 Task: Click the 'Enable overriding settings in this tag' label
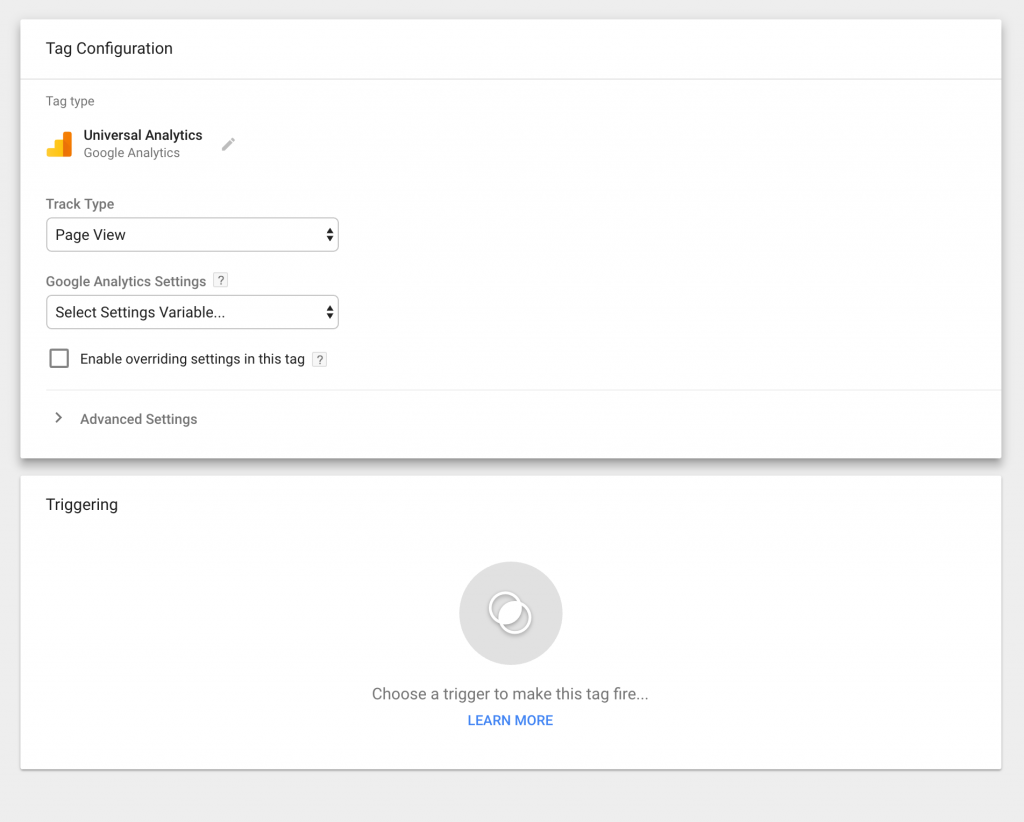pos(192,359)
